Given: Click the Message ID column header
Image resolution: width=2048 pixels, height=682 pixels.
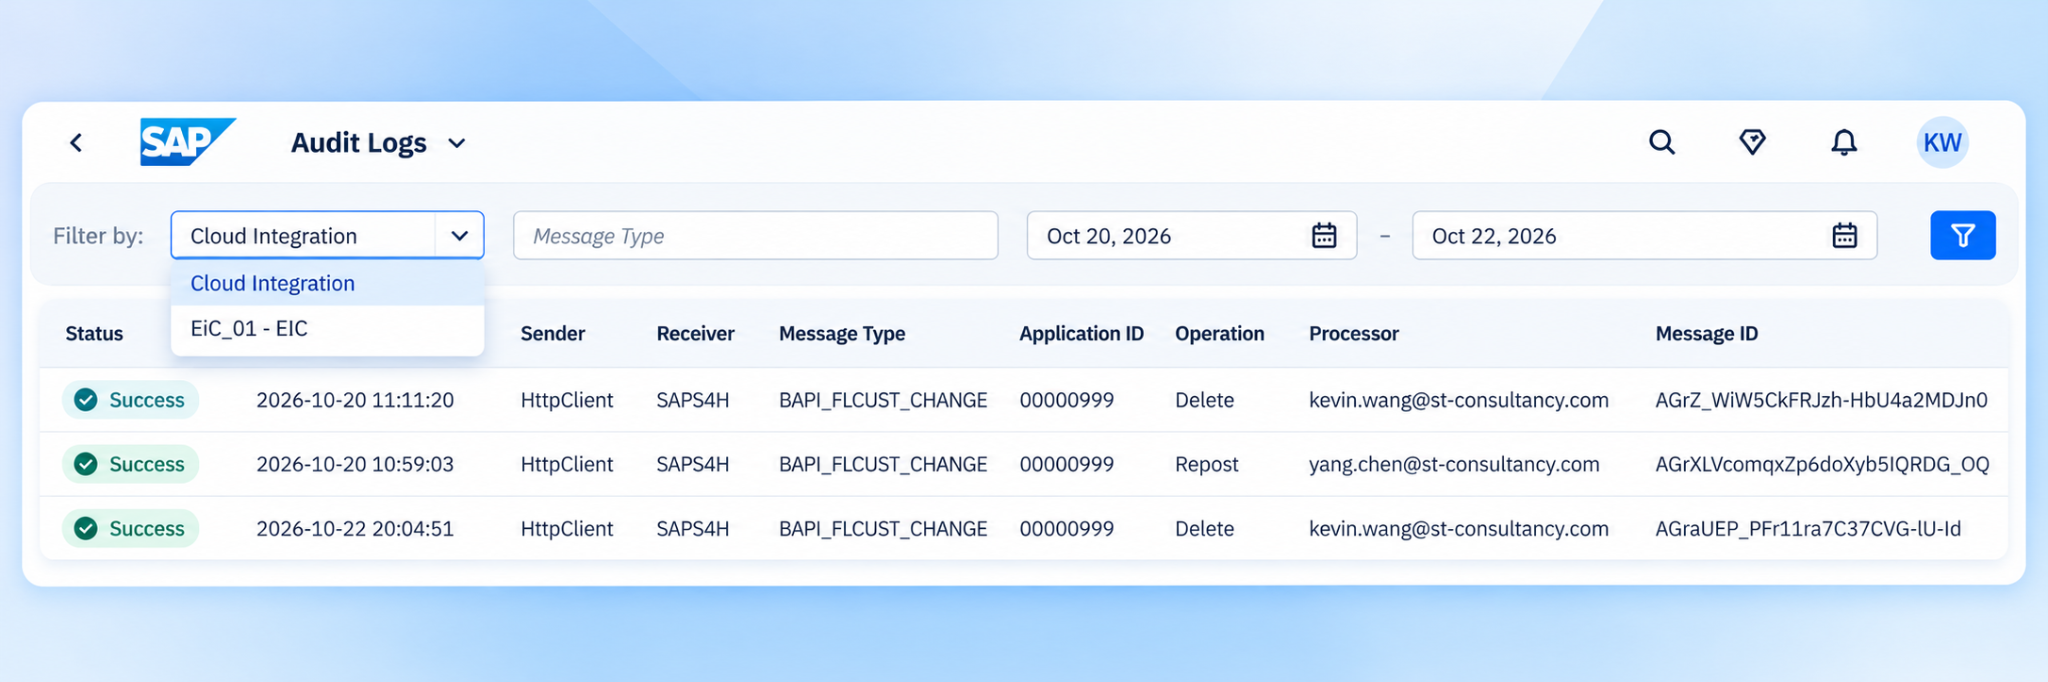Looking at the screenshot, I should [x=1706, y=334].
